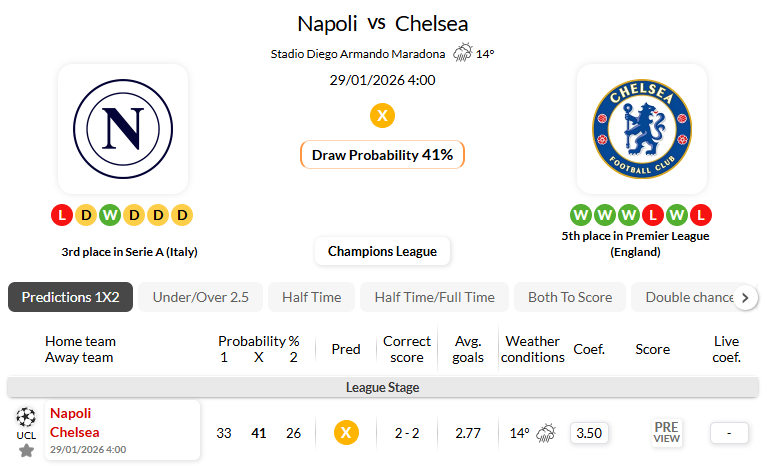Select the Both To Score tab
This screenshot has width=767, height=466.
(570, 297)
